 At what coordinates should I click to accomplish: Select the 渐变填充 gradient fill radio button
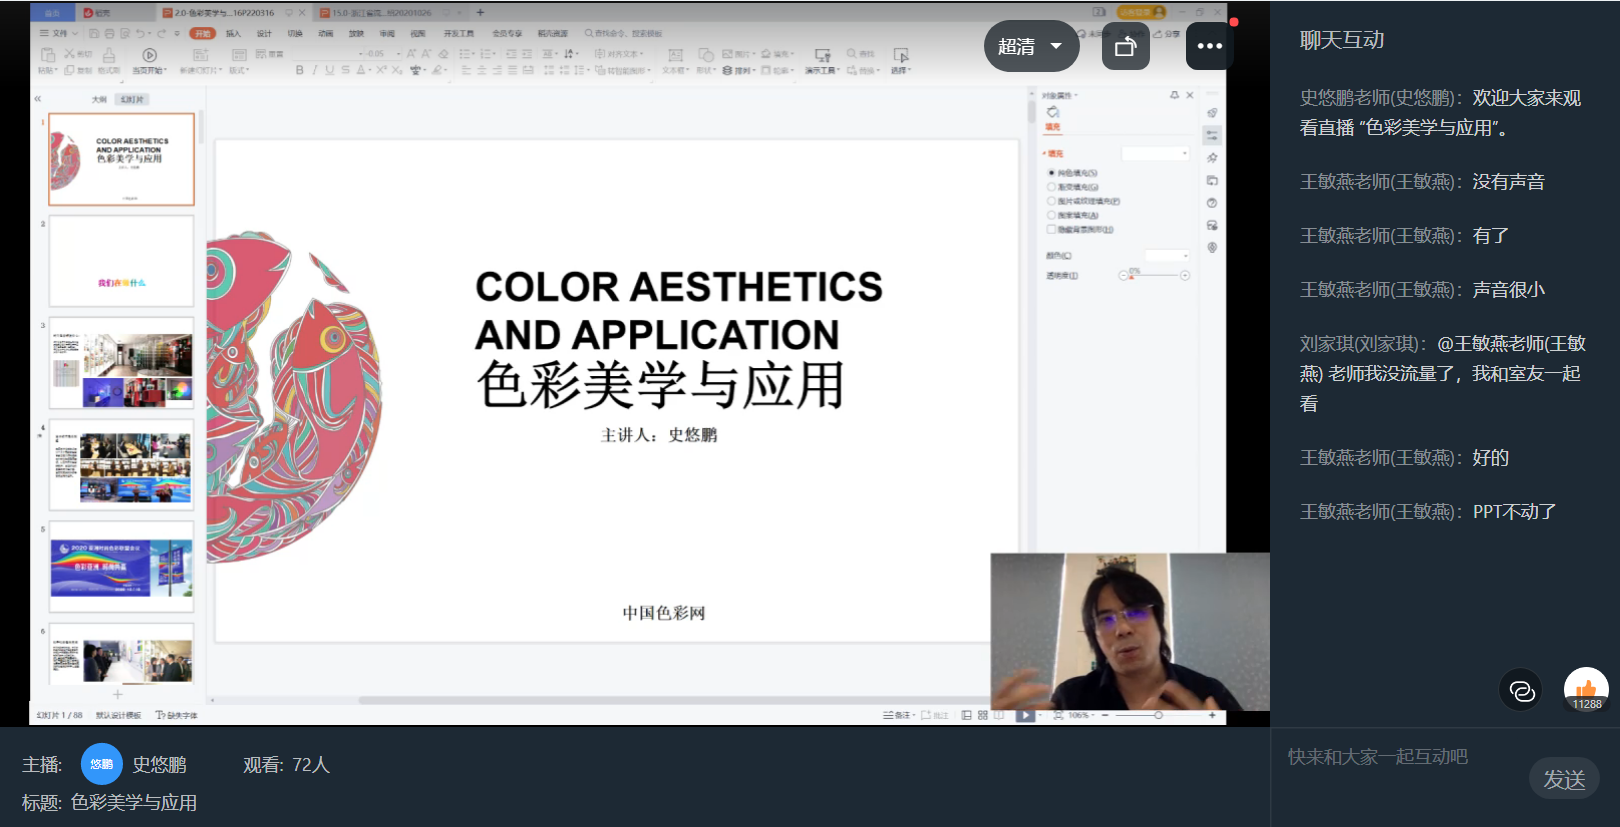pos(1051,187)
